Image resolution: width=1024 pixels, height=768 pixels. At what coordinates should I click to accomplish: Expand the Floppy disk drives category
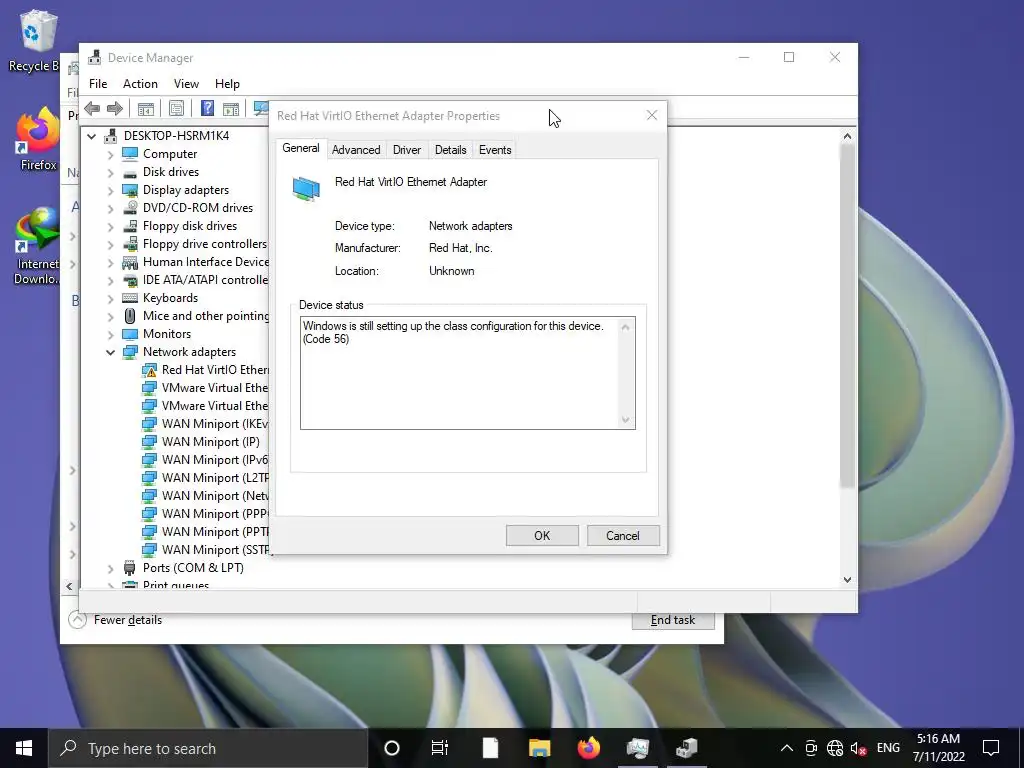click(x=110, y=226)
